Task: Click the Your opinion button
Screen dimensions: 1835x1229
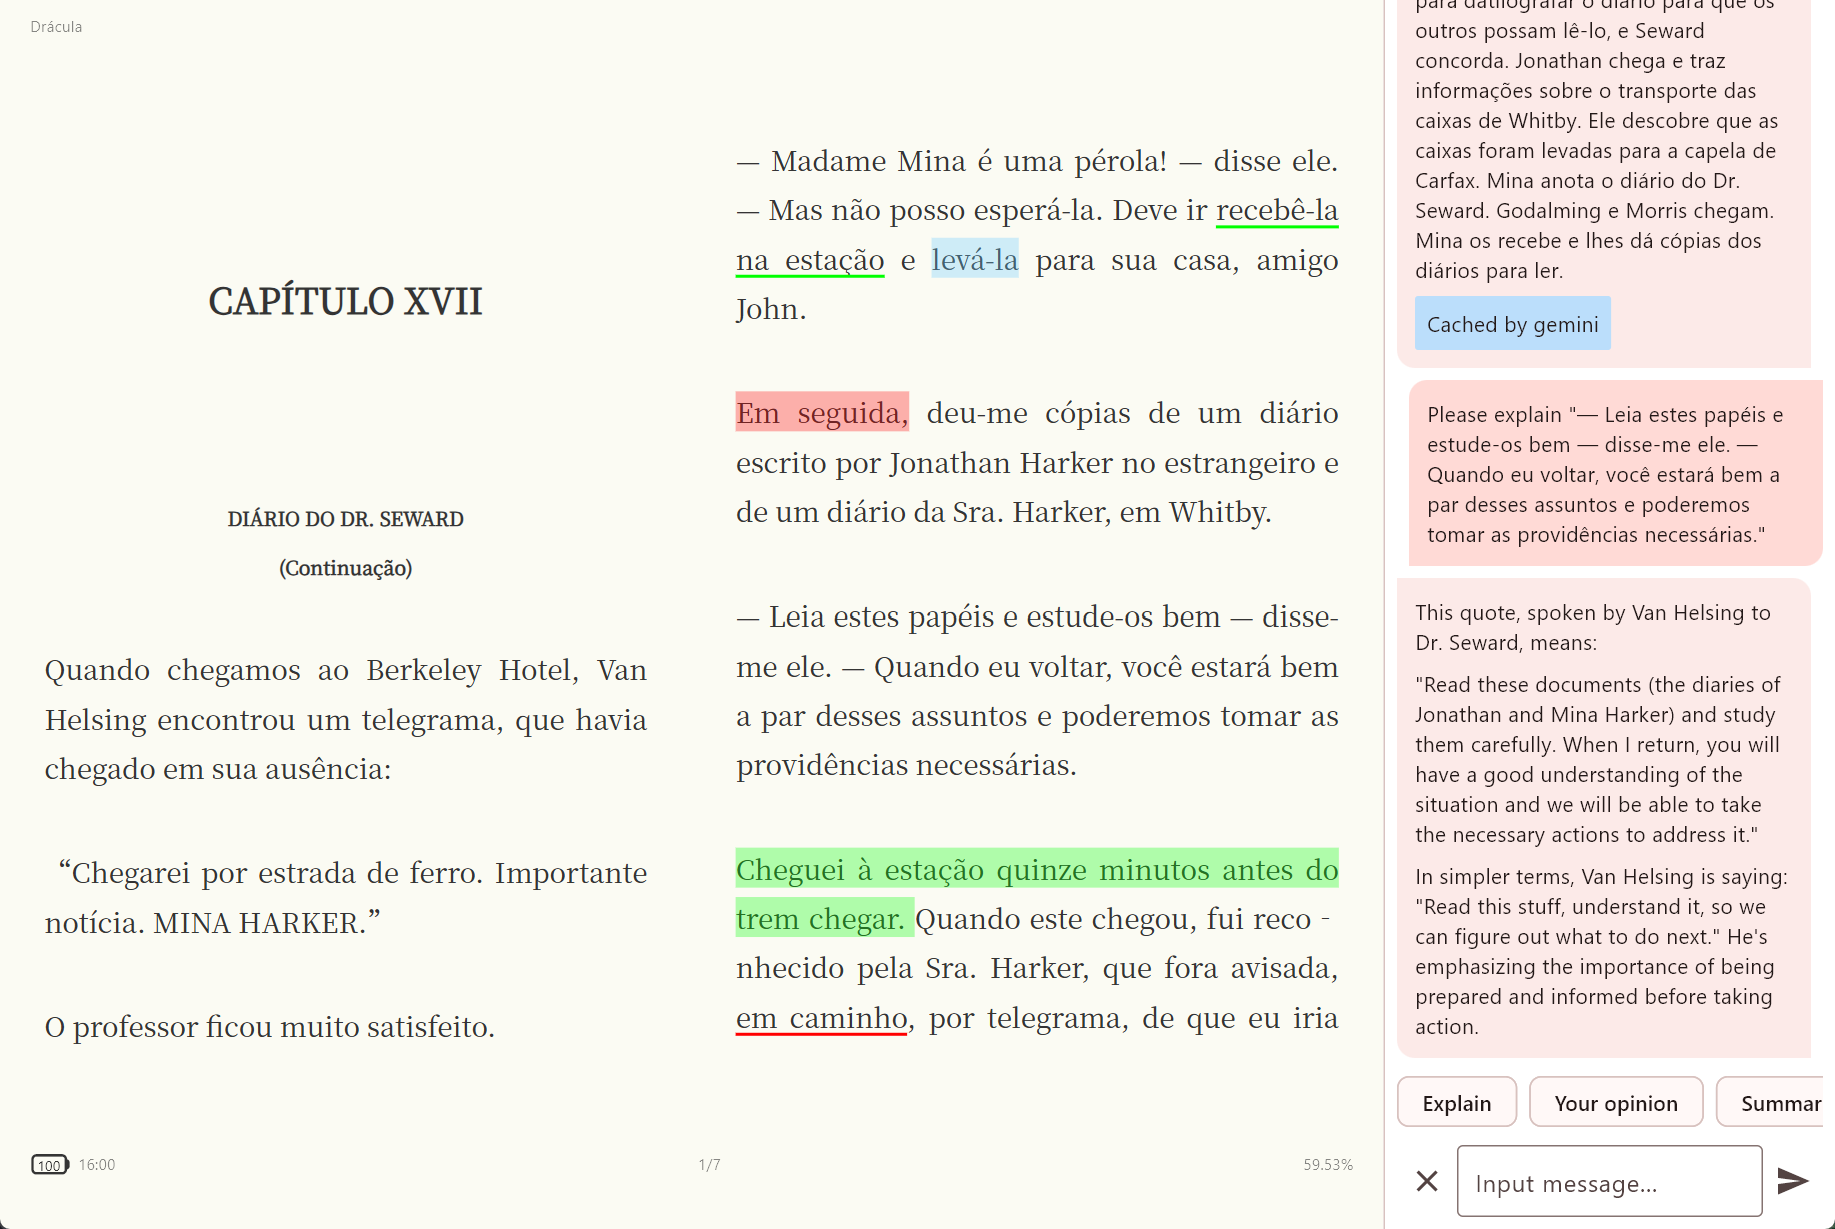Action: [x=1615, y=1102]
